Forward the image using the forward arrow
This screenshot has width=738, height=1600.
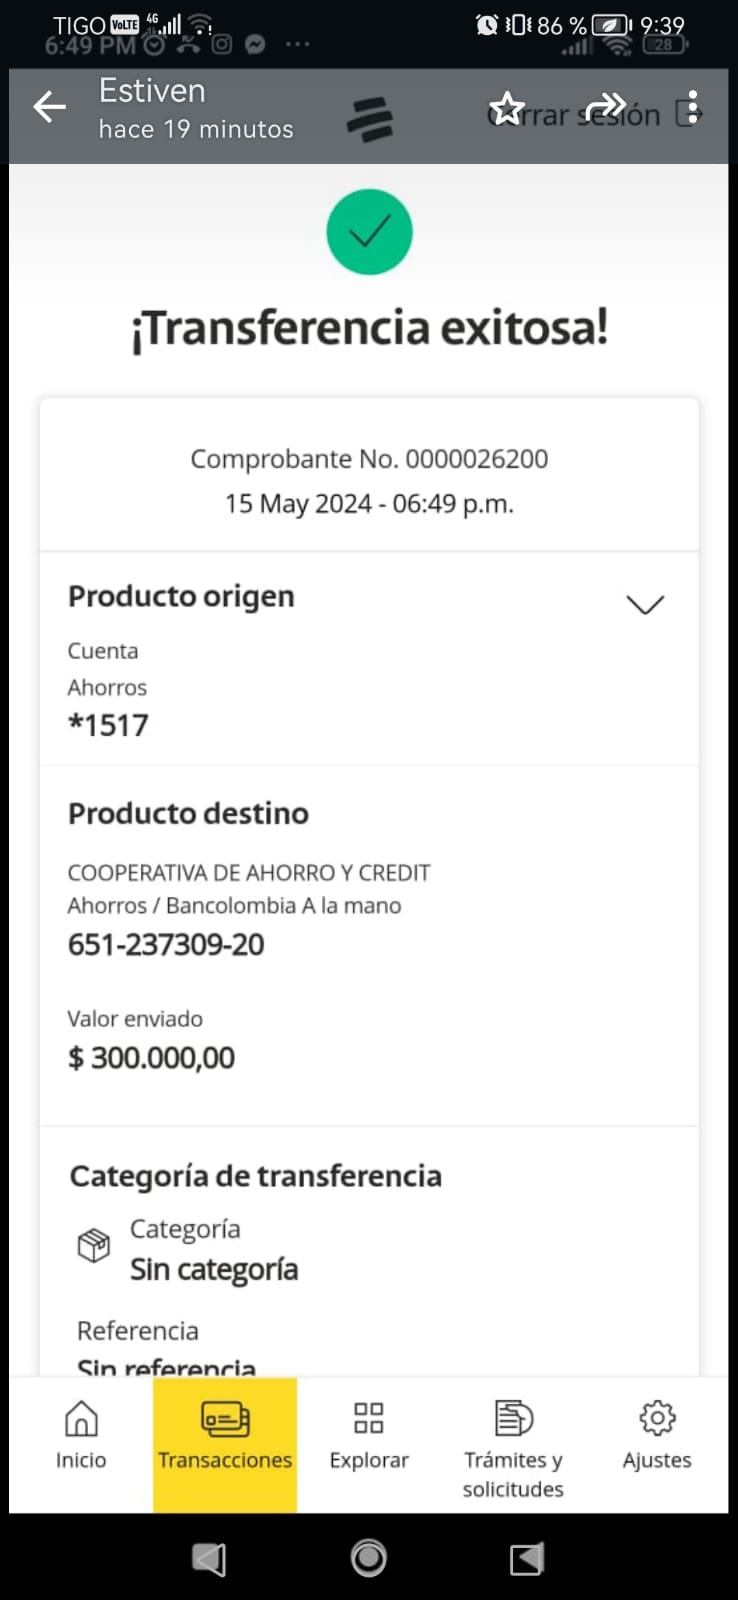tap(605, 106)
